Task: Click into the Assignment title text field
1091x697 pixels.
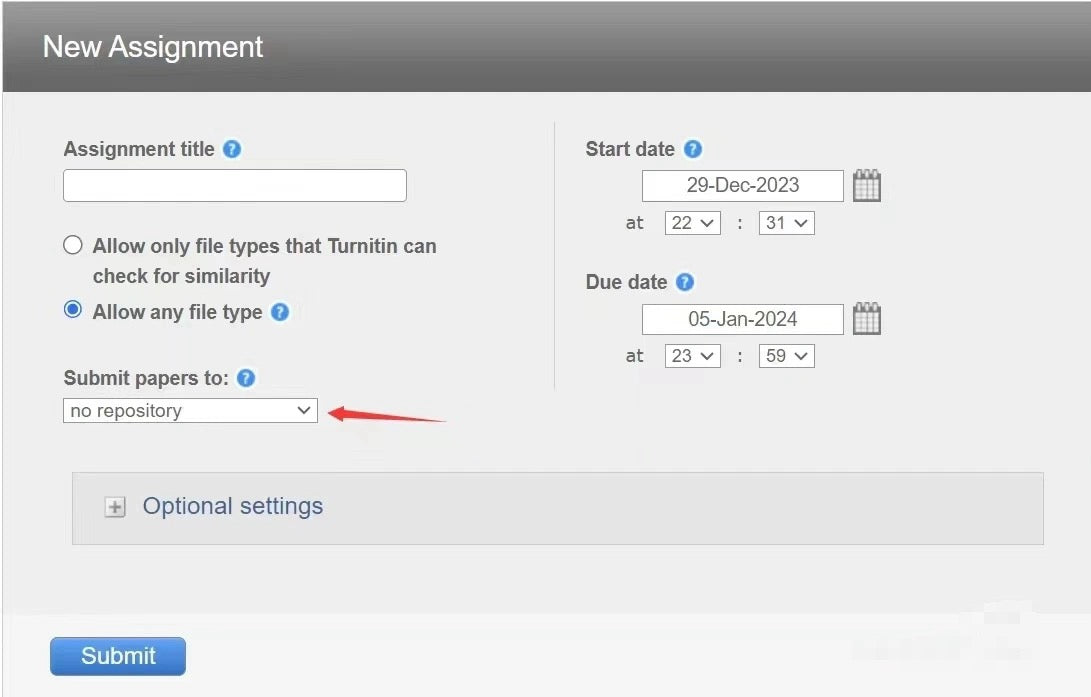Action: click(235, 186)
